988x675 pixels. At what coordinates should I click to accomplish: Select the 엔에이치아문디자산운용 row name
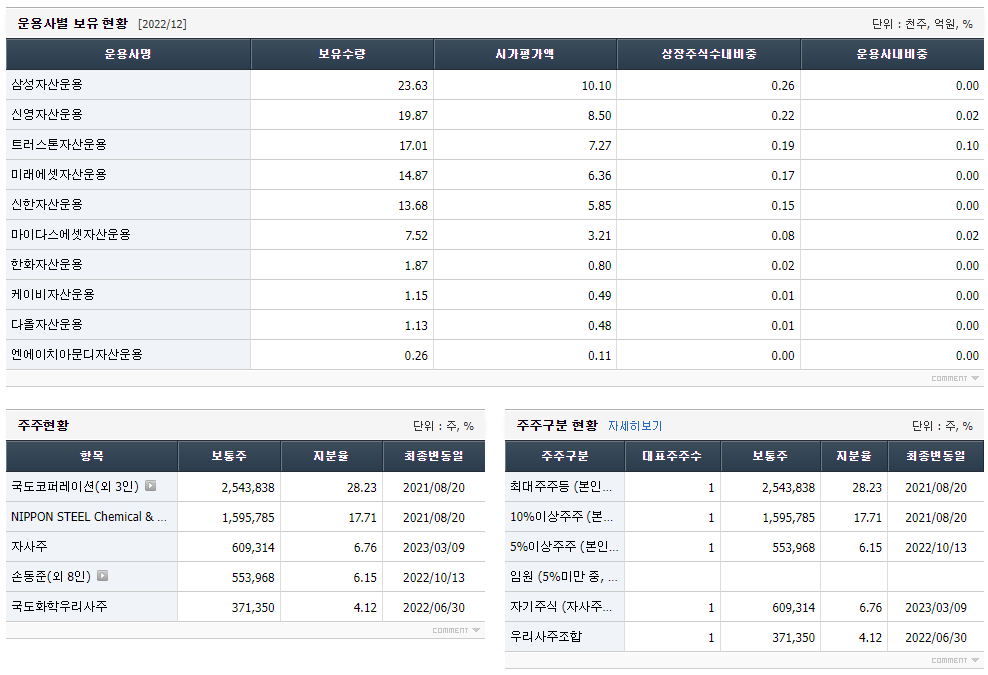[77, 355]
